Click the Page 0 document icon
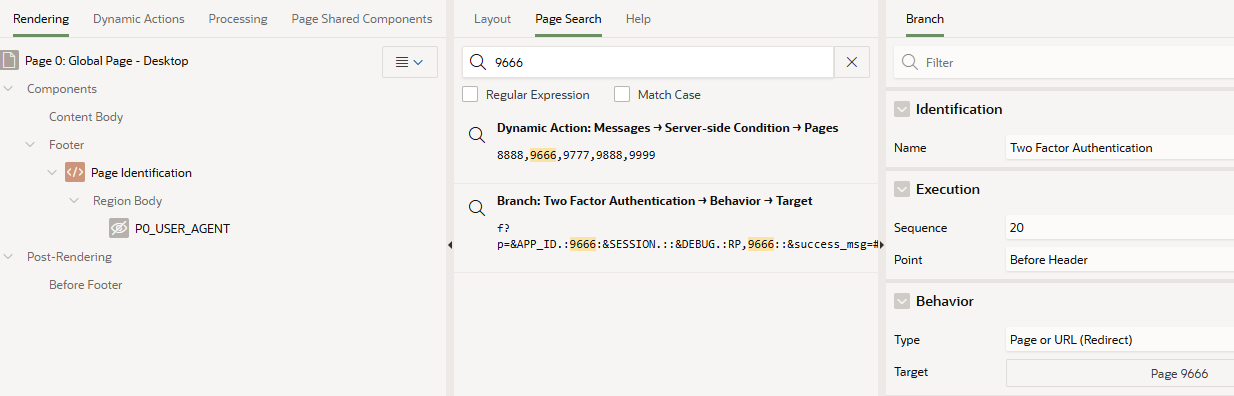The height and width of the screenshot is (396, 1234). (x=9, y=60)
